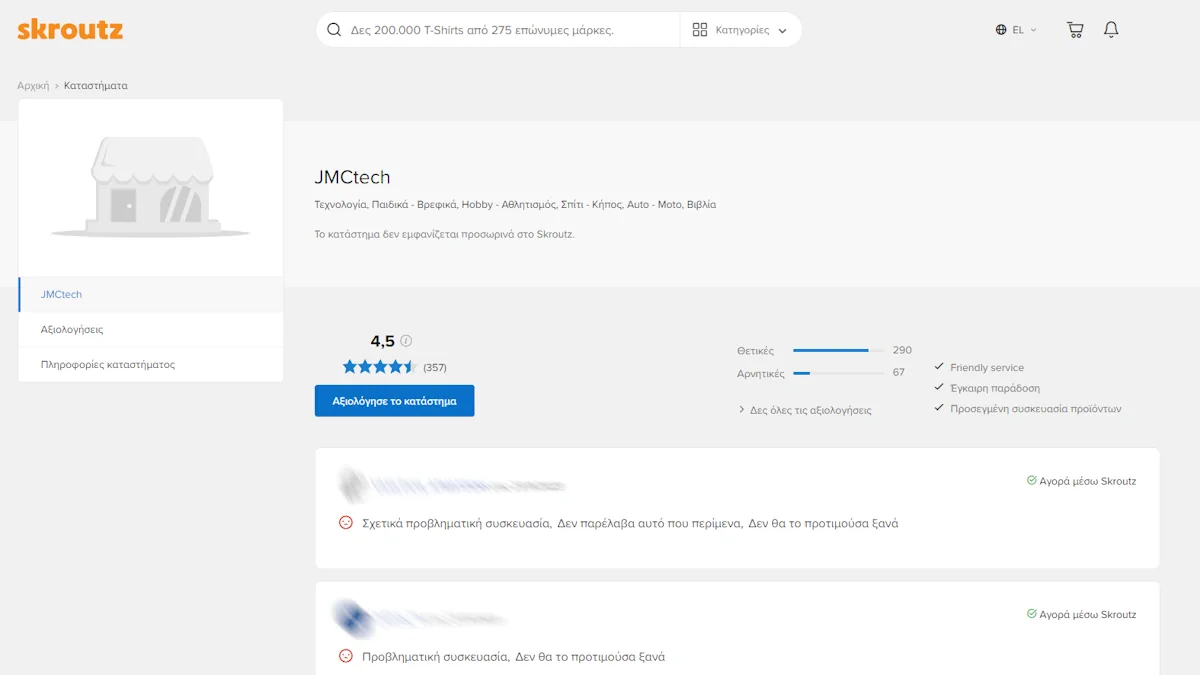Click the Θετικές label
The width and height of the screenshot is (1200, 675).
pyautogui.click(x=756, y=351)
